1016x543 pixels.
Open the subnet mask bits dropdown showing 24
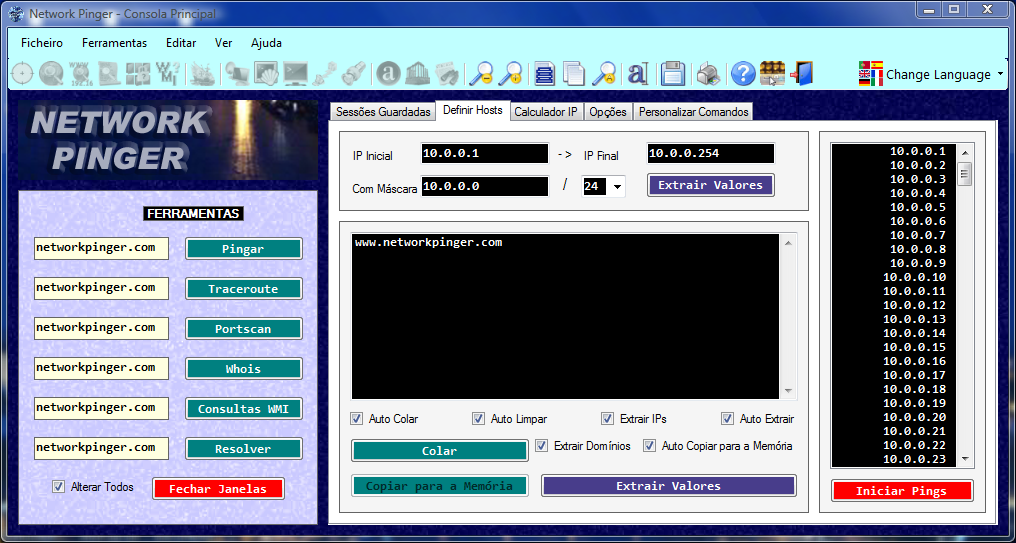[x=617, y=187]
